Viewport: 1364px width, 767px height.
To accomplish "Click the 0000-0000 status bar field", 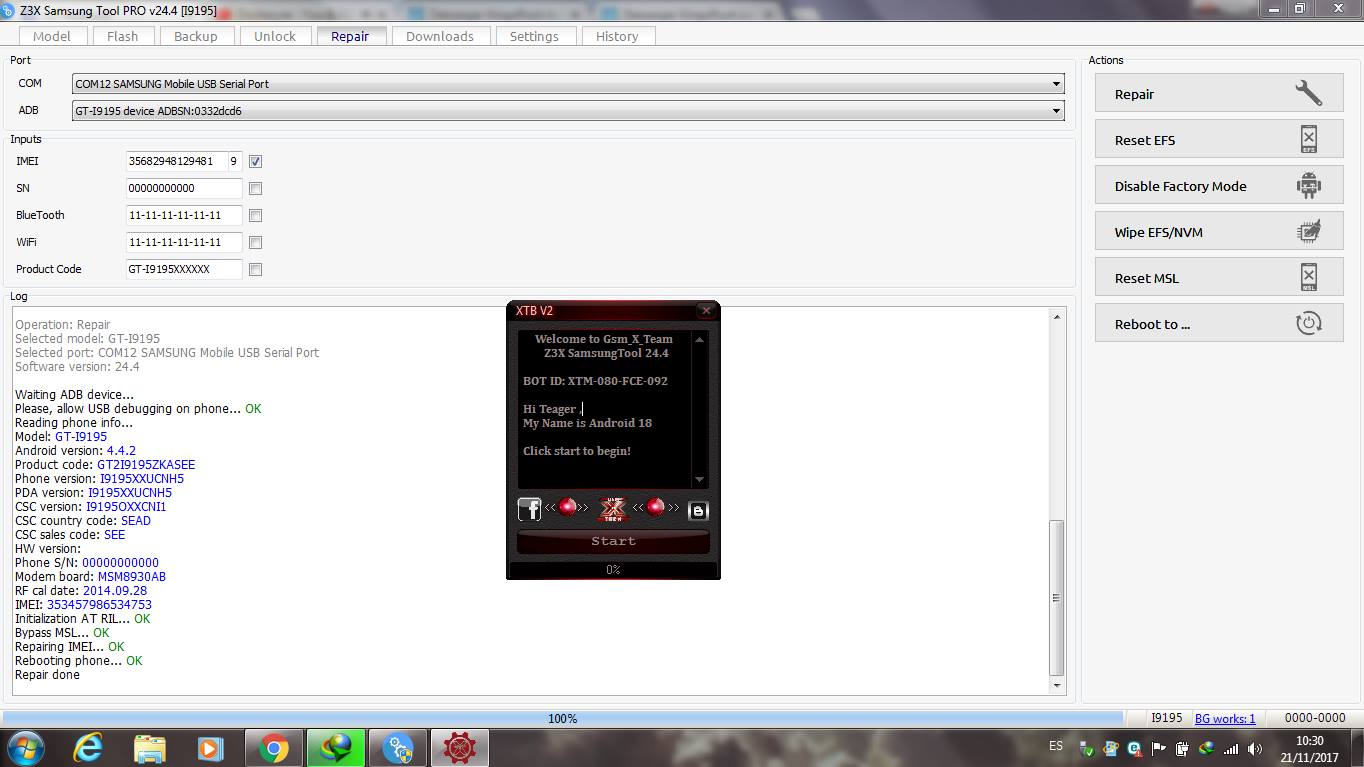I will point(1315,718).
